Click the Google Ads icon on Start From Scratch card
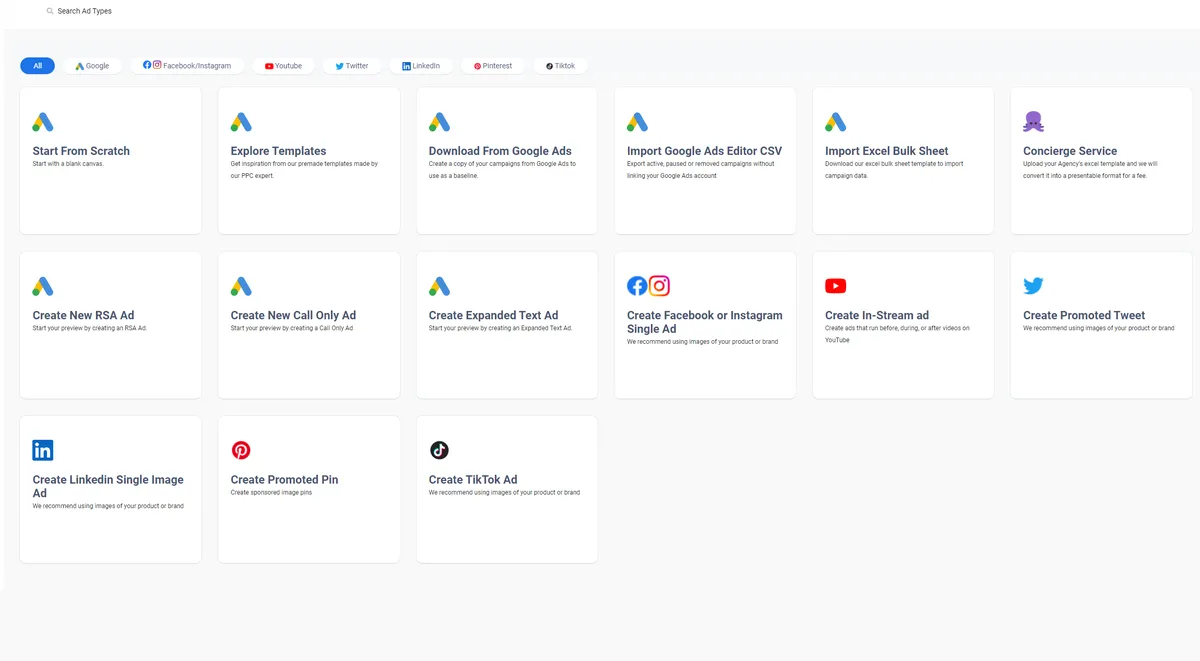 click(x=43, y=122)
